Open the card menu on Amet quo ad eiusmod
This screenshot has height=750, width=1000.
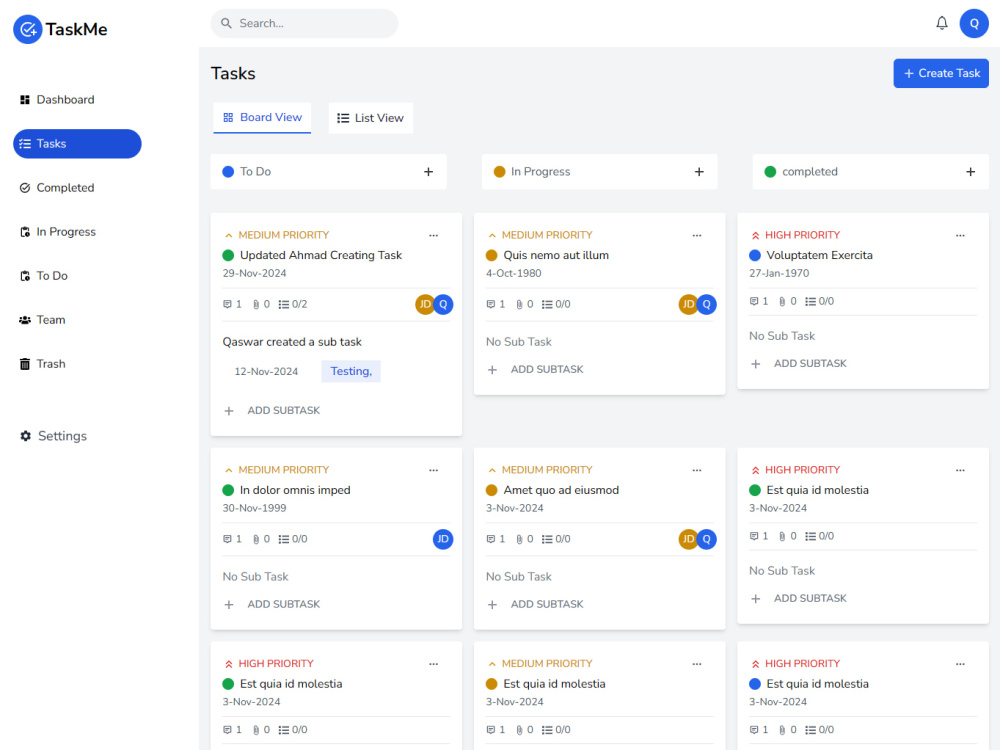[696, 470]
